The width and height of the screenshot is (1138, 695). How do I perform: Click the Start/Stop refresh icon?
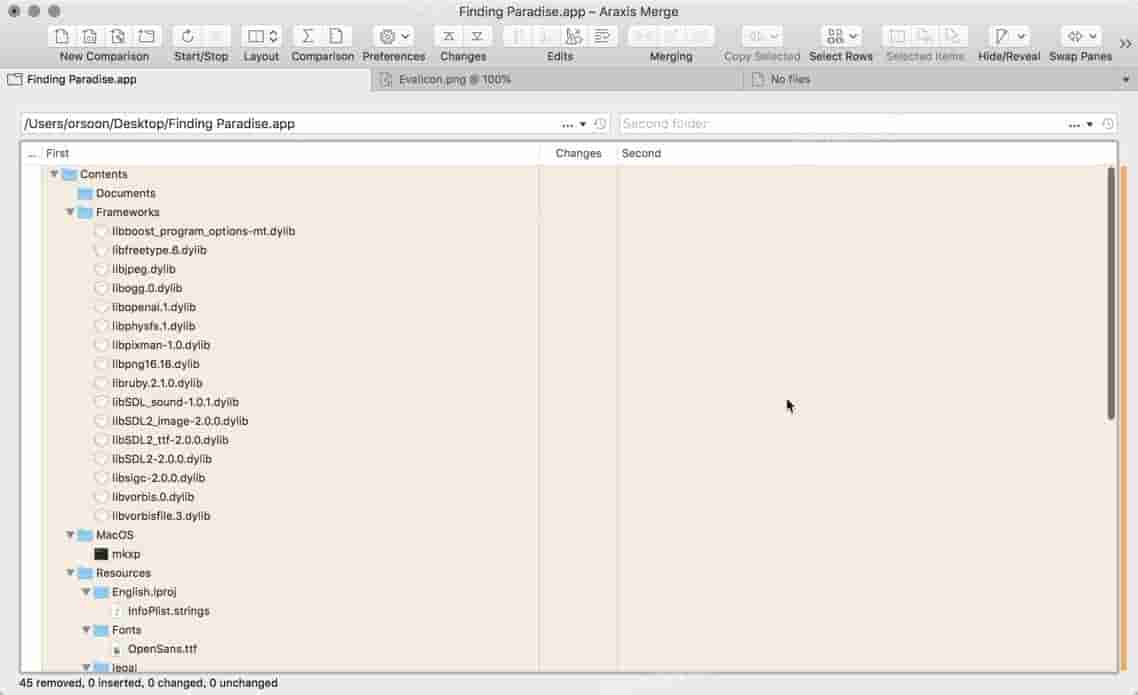click(x=187, y=36)
